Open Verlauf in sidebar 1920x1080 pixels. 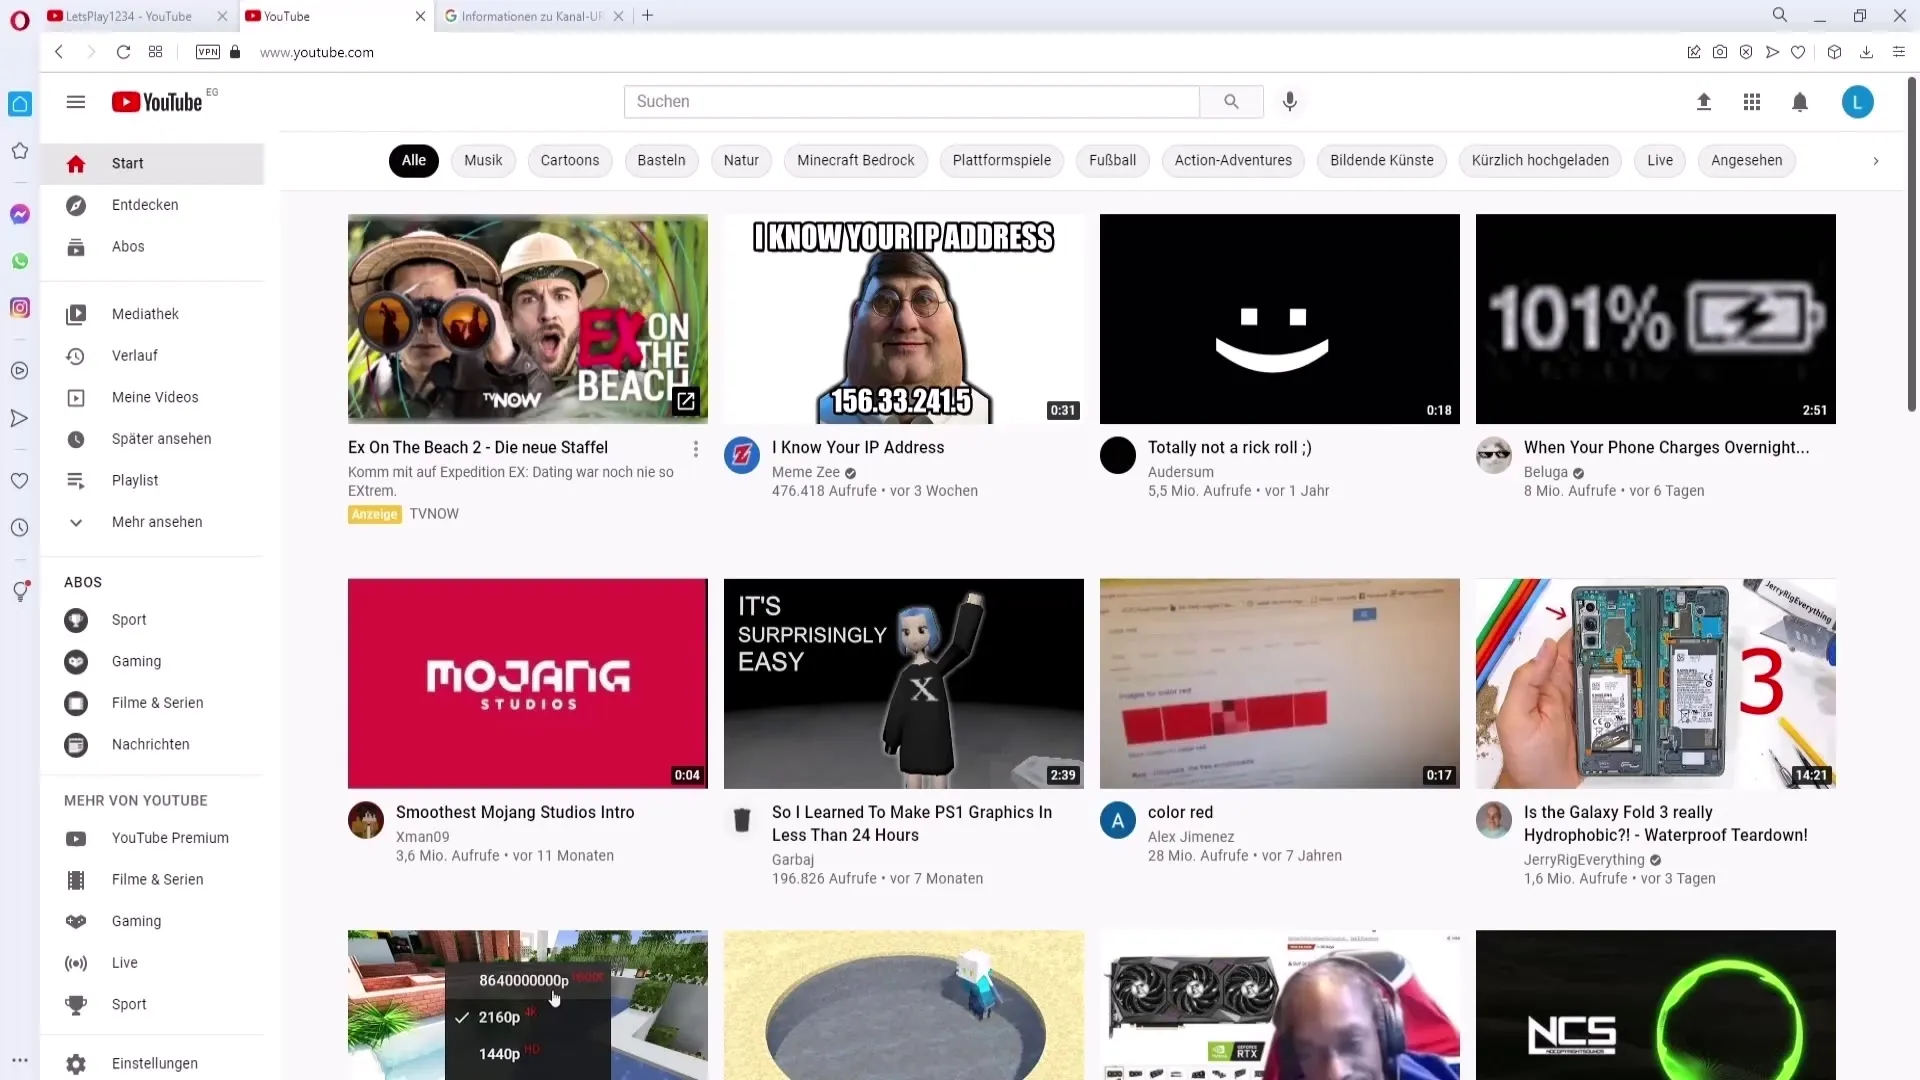pyautogui.click(x=152, y=356)
